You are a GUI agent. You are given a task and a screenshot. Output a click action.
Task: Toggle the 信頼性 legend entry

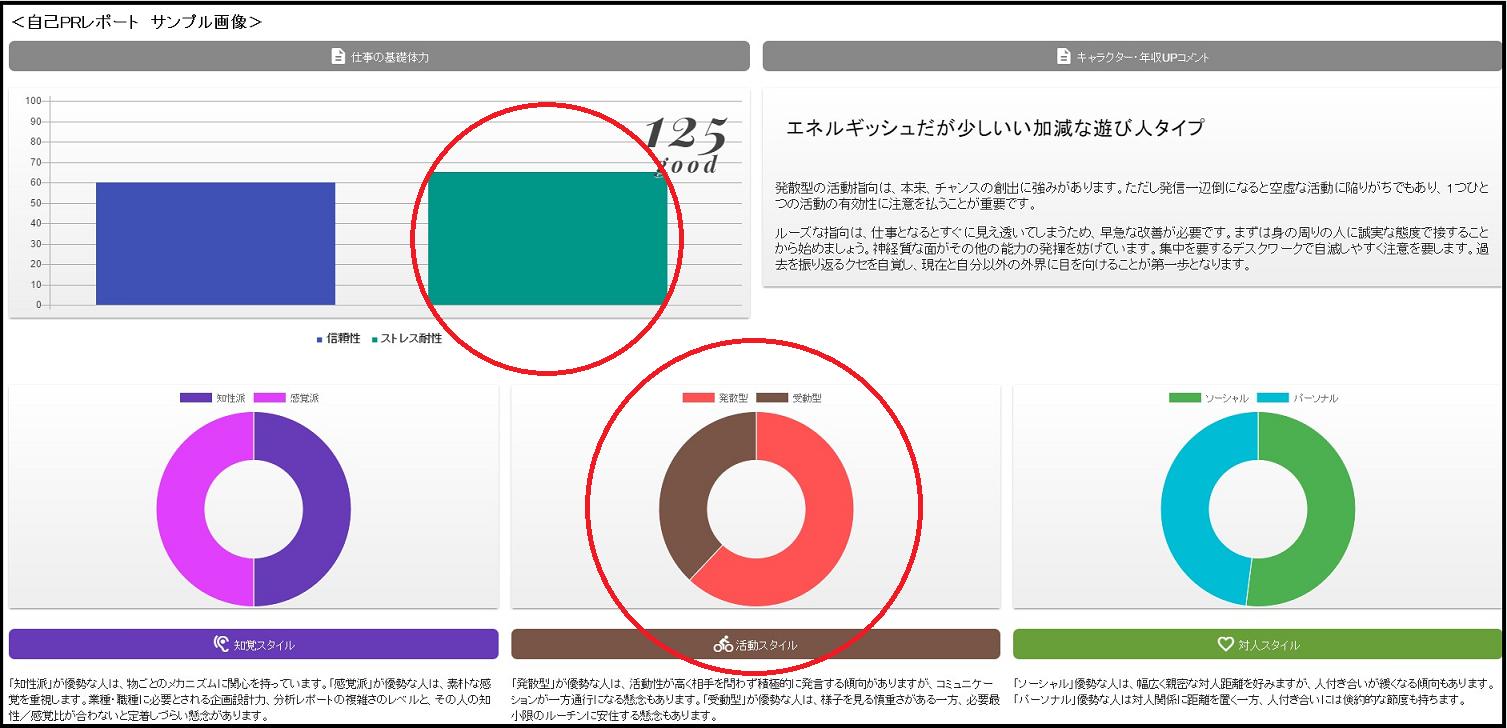[x=338, y=339]
